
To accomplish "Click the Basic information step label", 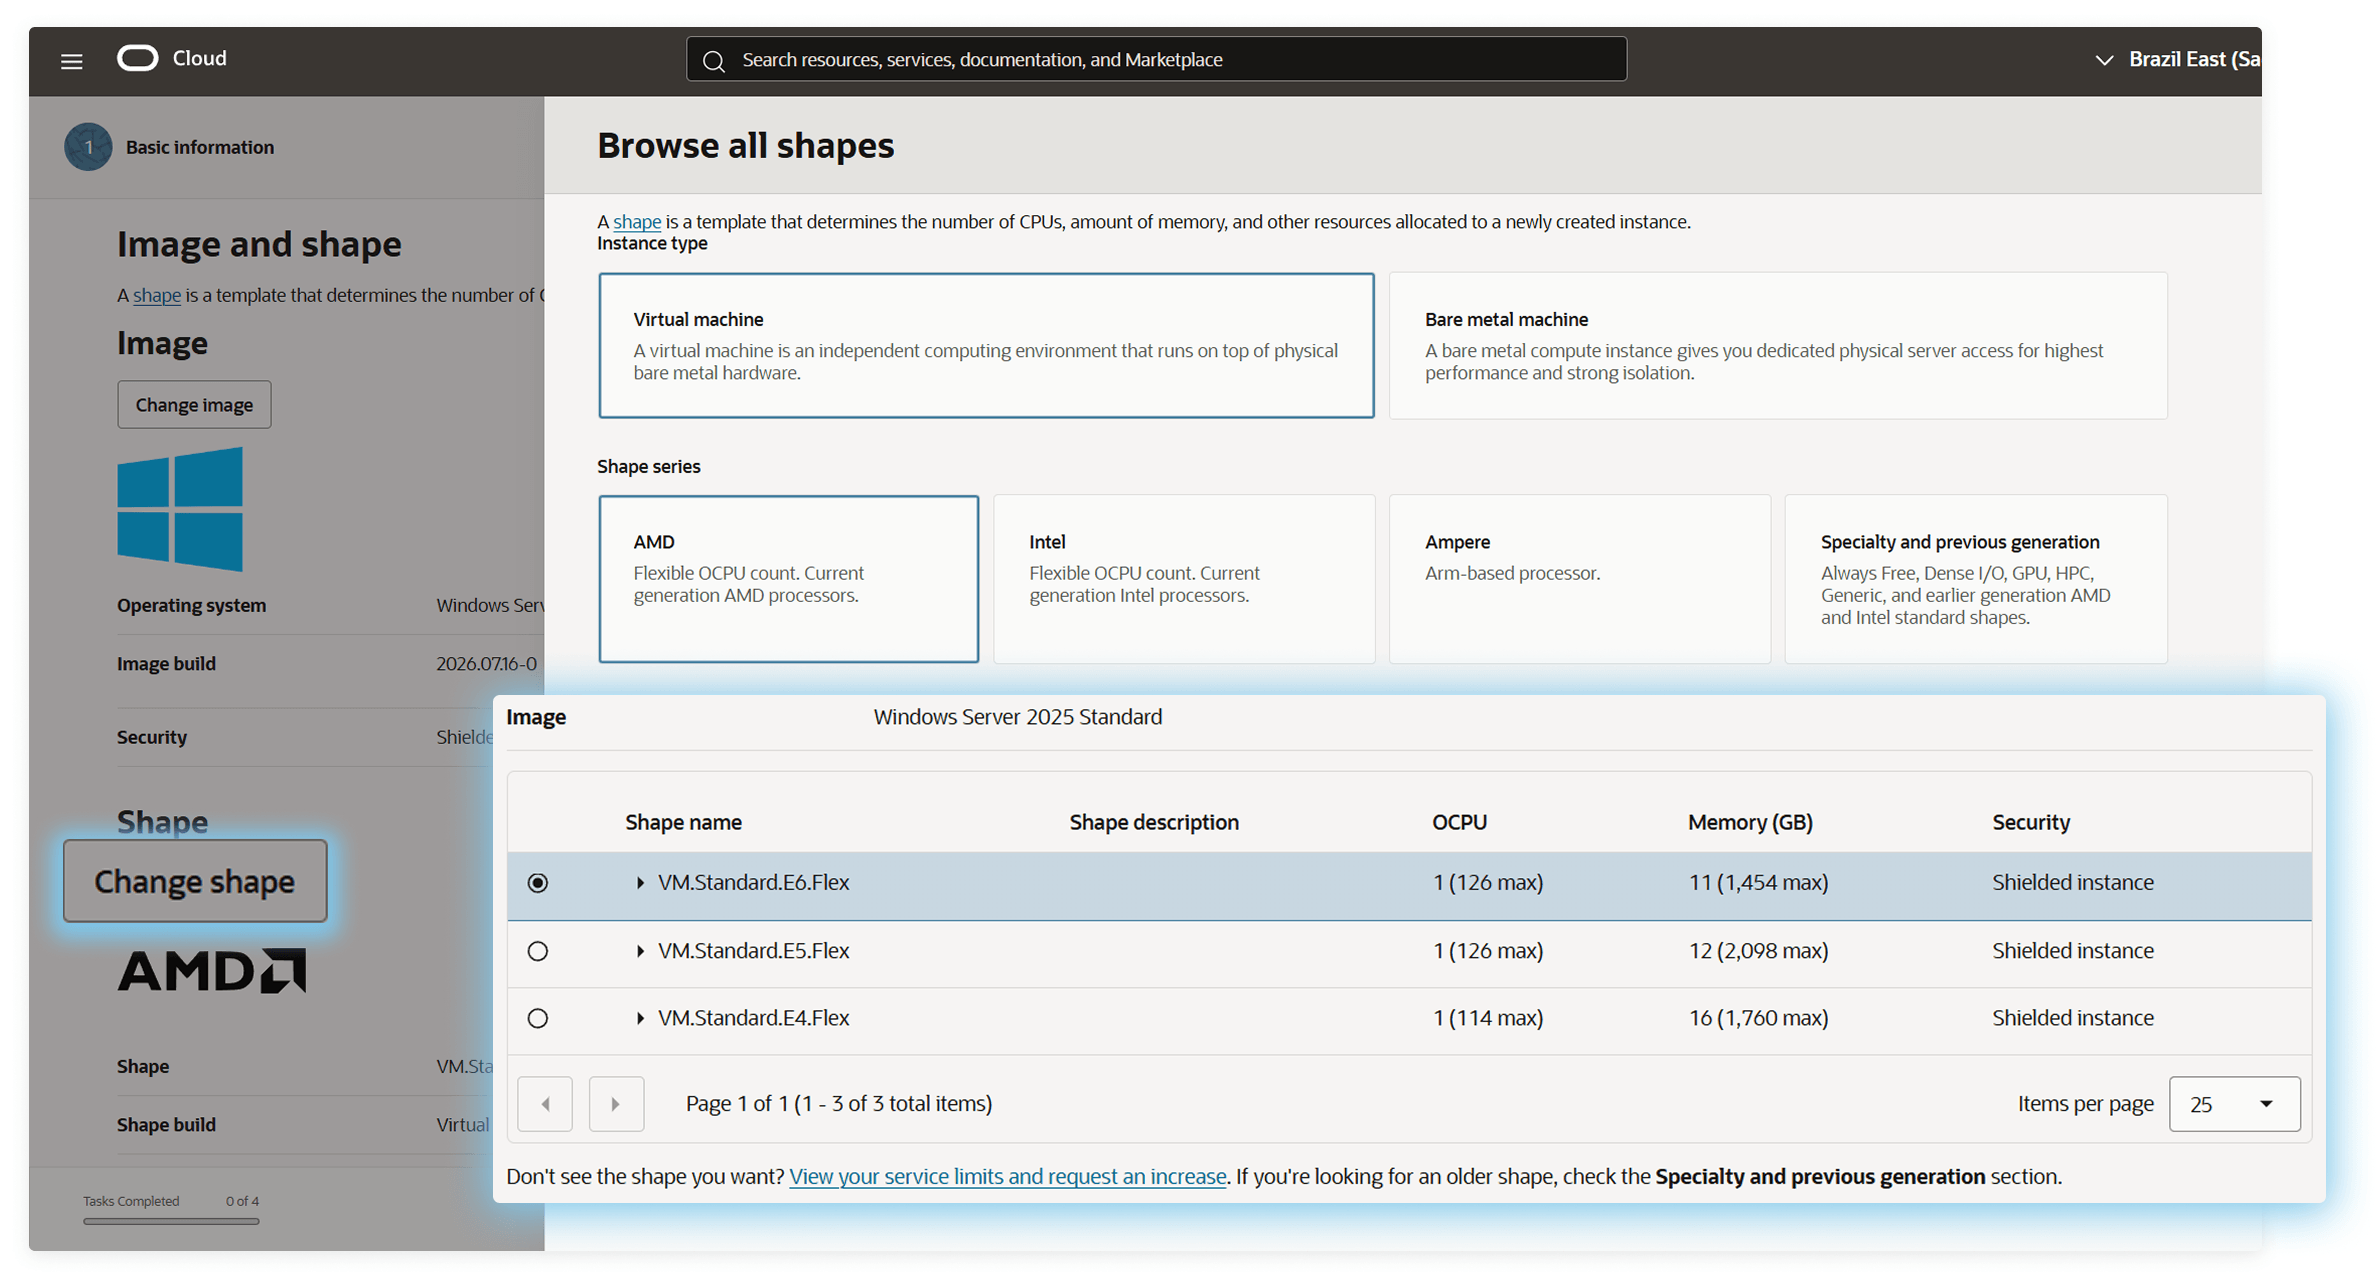I will [x=200, y=147].
